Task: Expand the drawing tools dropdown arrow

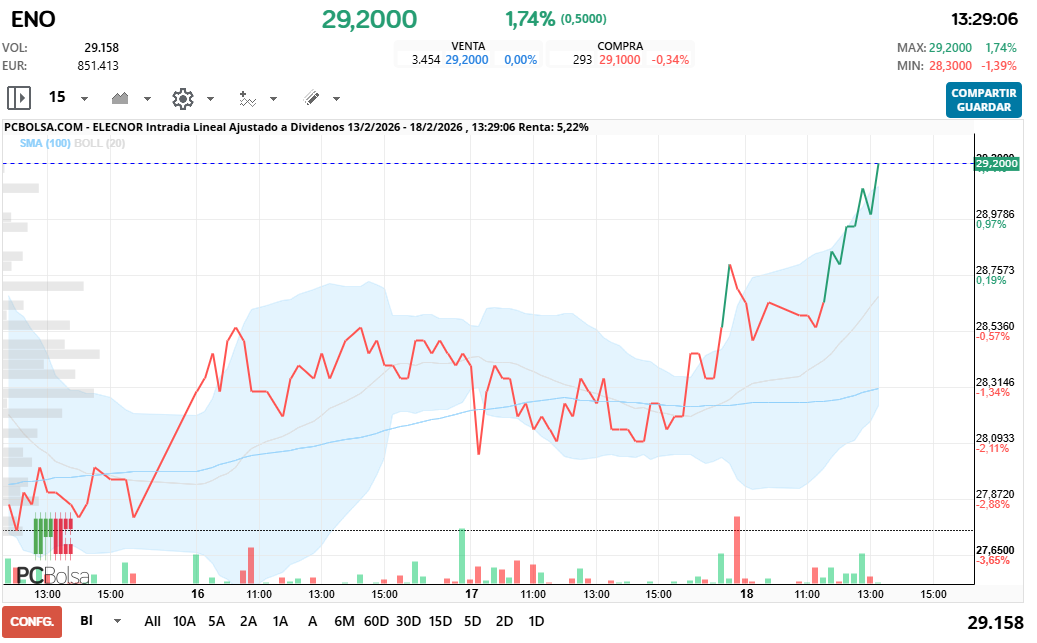Action: point(336,99)
